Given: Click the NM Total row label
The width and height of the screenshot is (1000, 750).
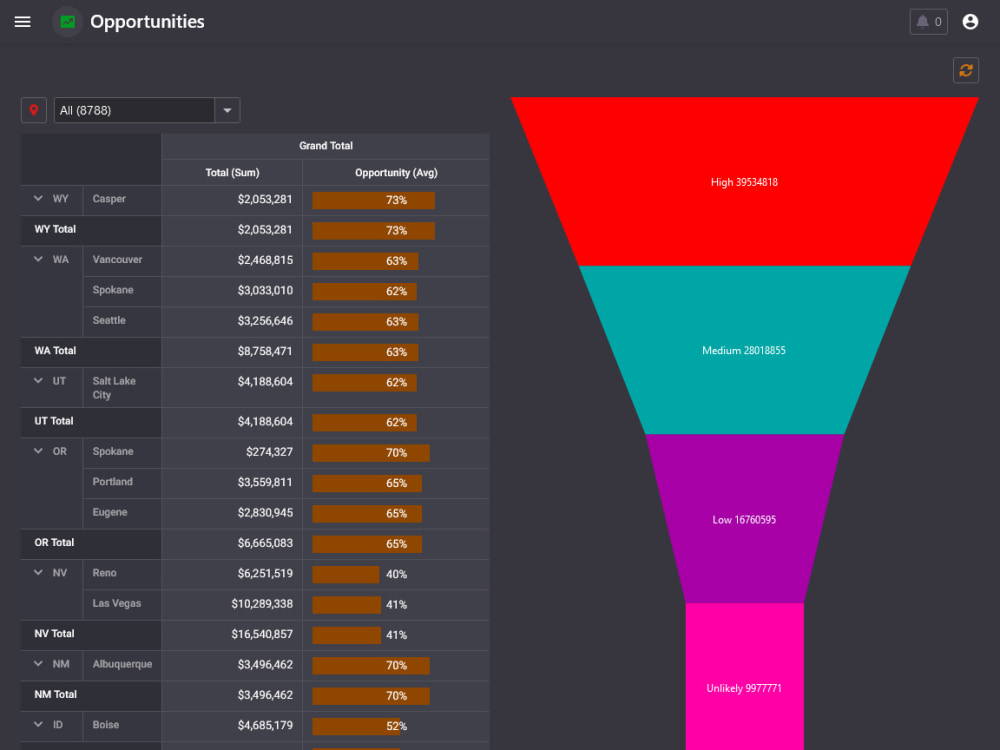Looking at the screenshot, I should coord(55,694).
